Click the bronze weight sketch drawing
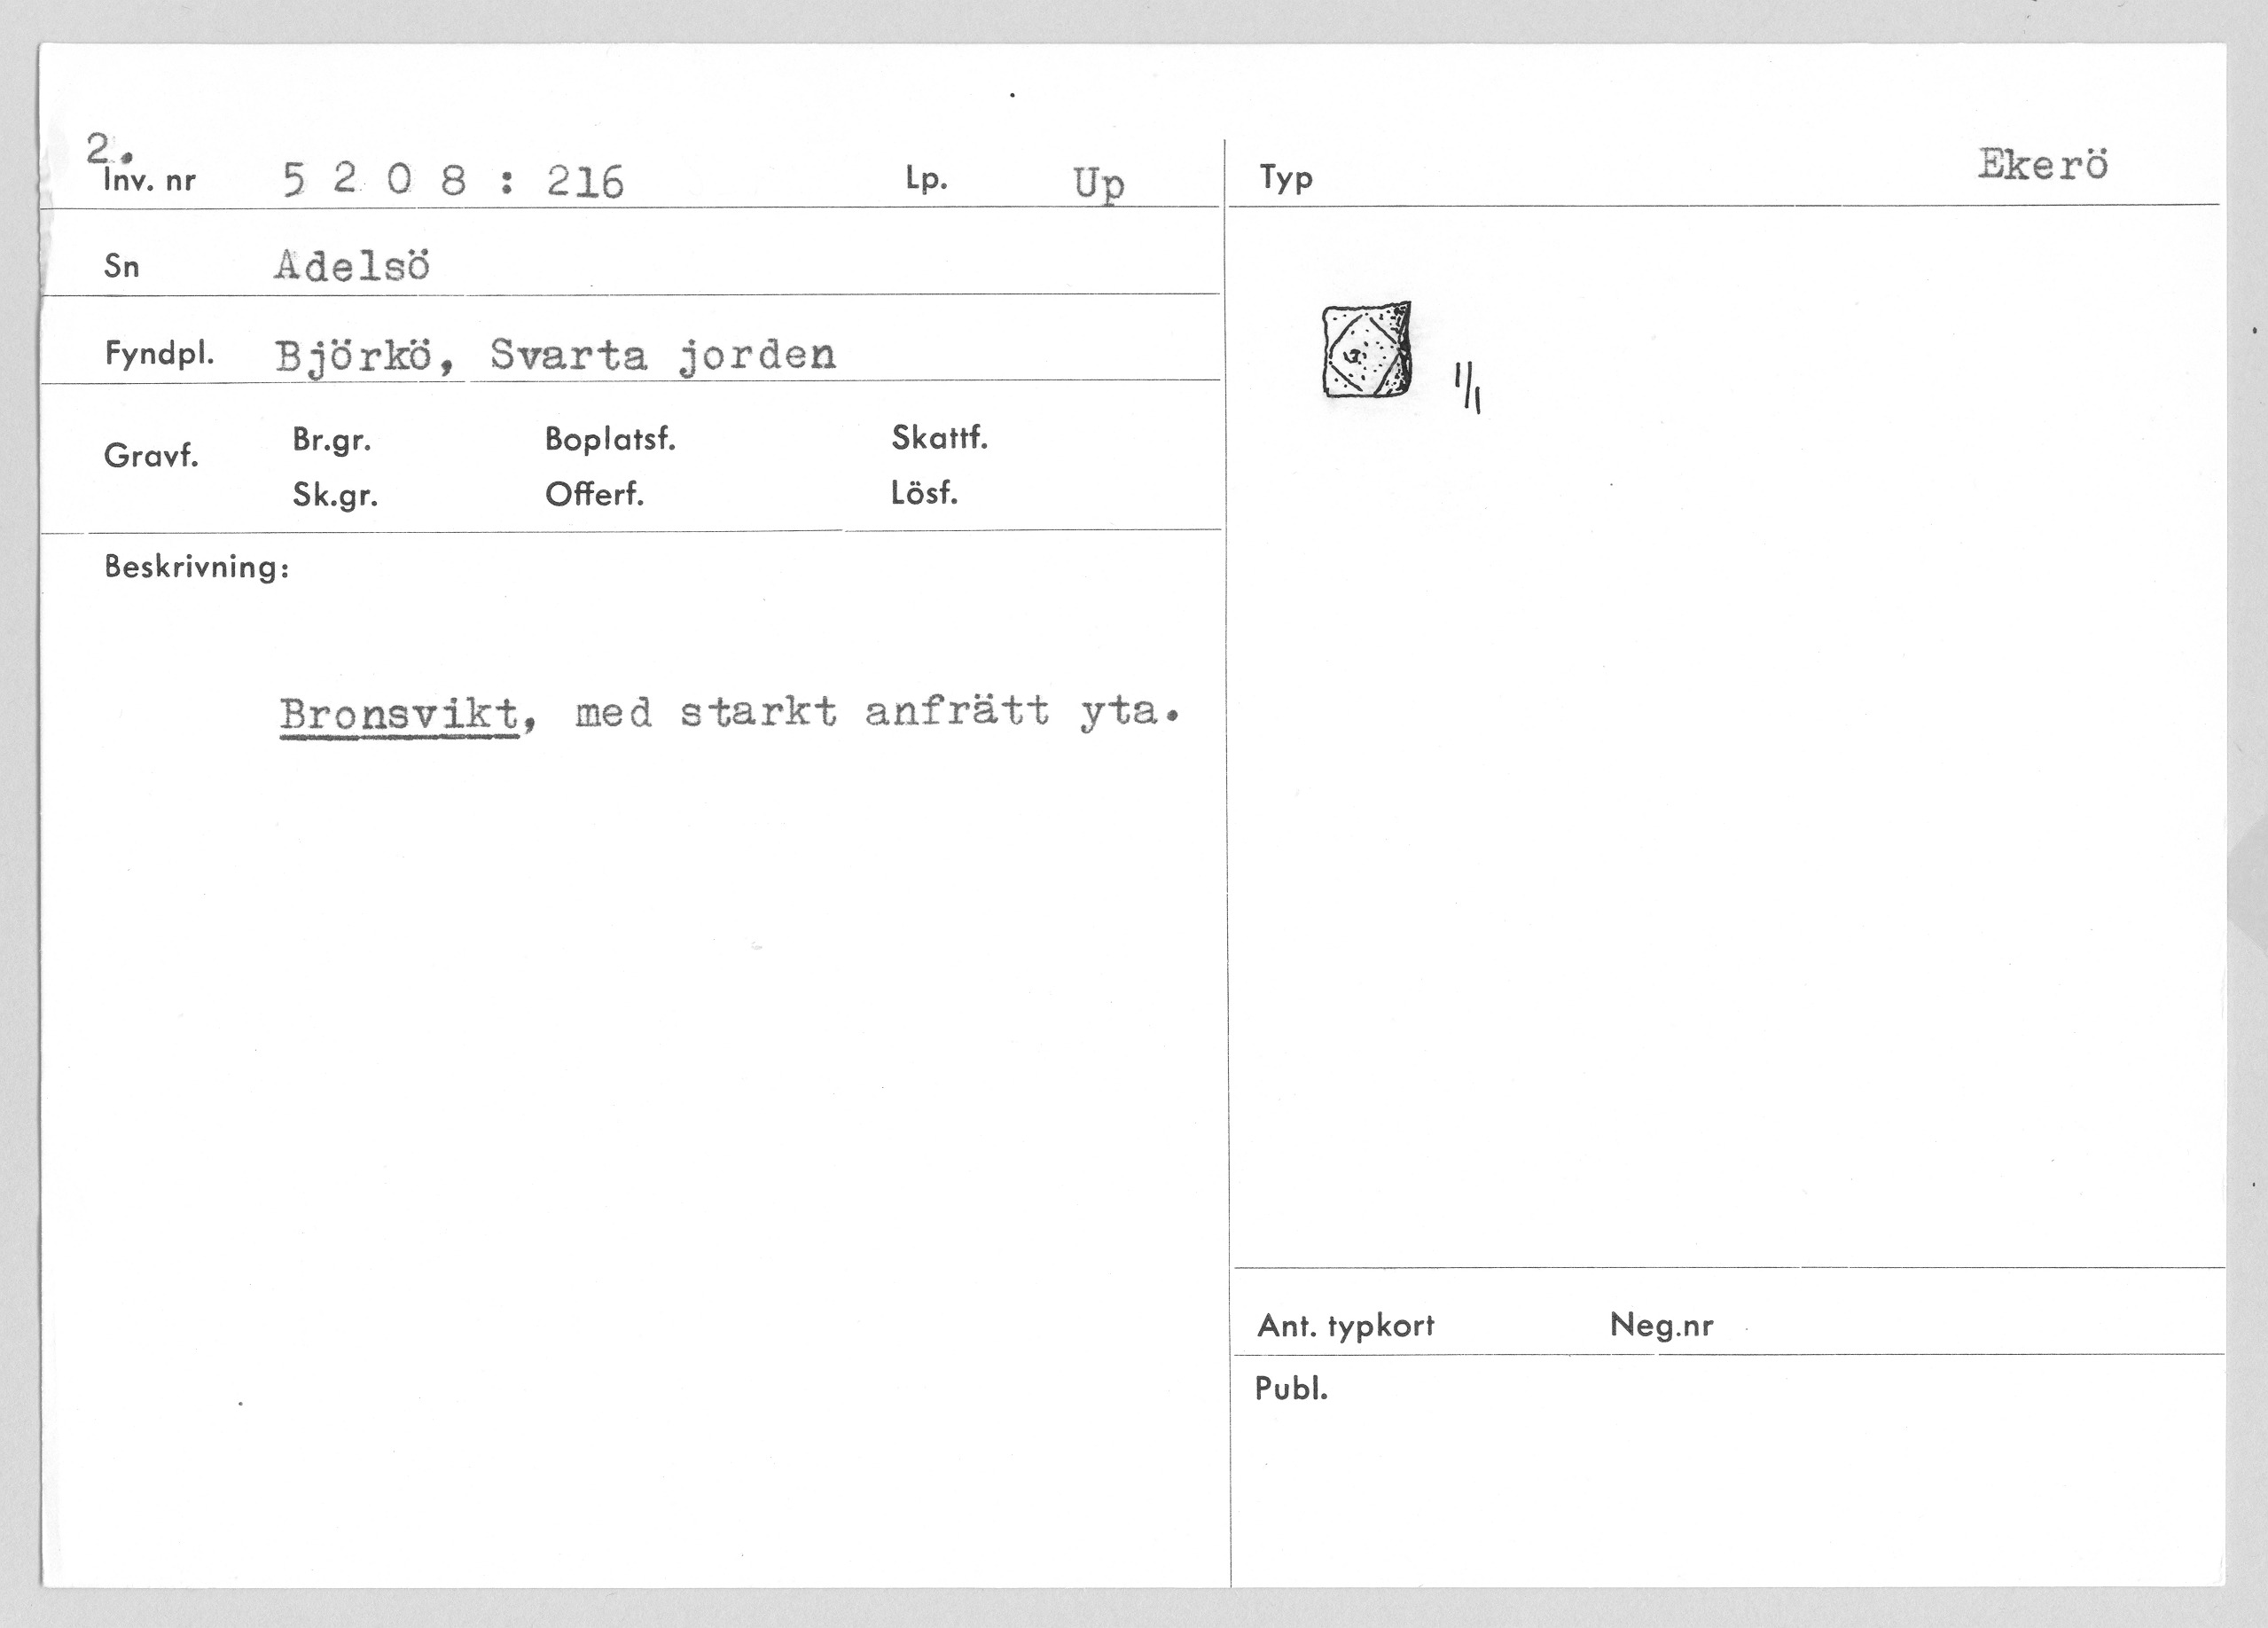This screenshot has height=1628, width=2268. 1366,351
